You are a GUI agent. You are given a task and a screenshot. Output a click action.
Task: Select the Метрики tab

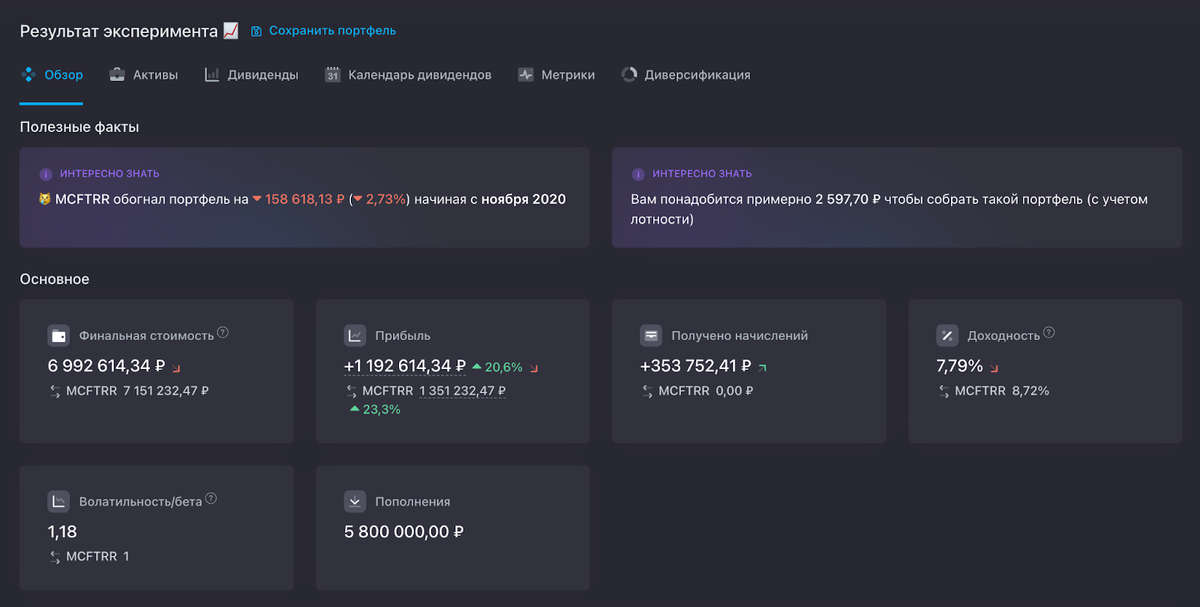tap(556, 75)
